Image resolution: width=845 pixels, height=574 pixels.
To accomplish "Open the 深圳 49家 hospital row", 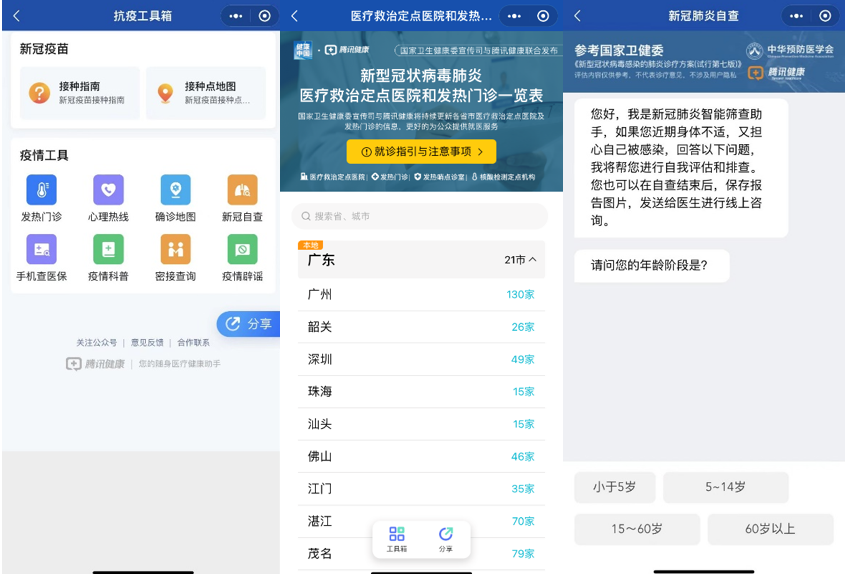I will (x=421, y=359).
